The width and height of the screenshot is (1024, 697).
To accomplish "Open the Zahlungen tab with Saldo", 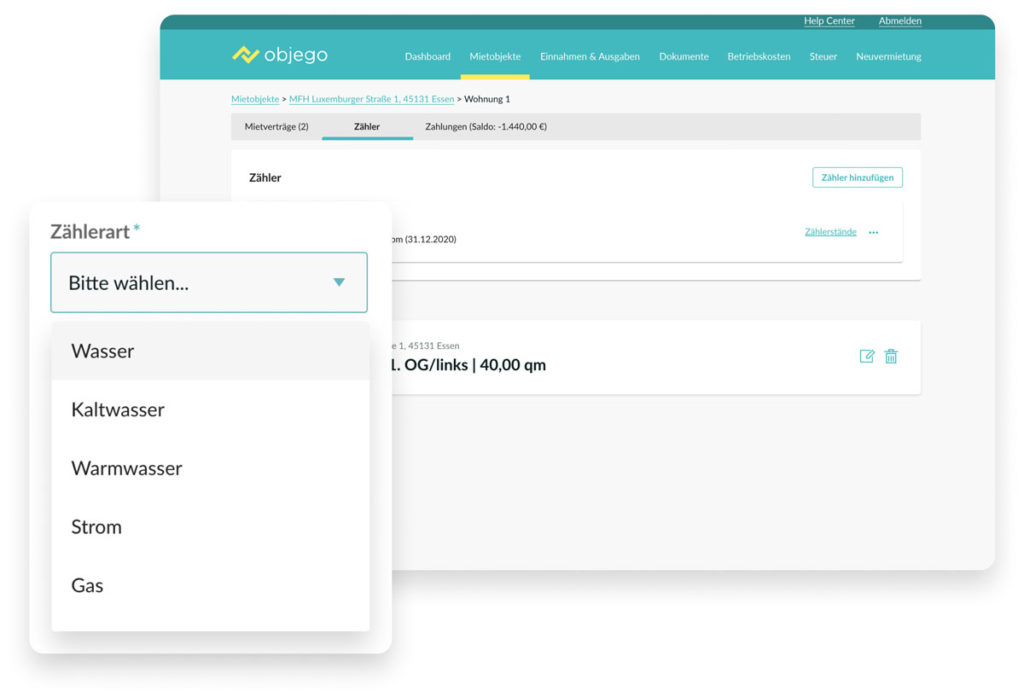I will coord(485,127).
